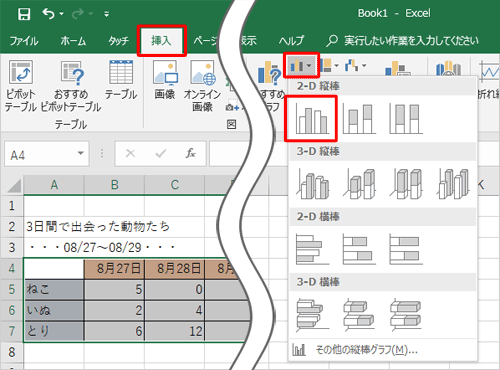Screen dimensions: 500x370
Task: Open the column chart dropdown button
Action: (301, 66)
